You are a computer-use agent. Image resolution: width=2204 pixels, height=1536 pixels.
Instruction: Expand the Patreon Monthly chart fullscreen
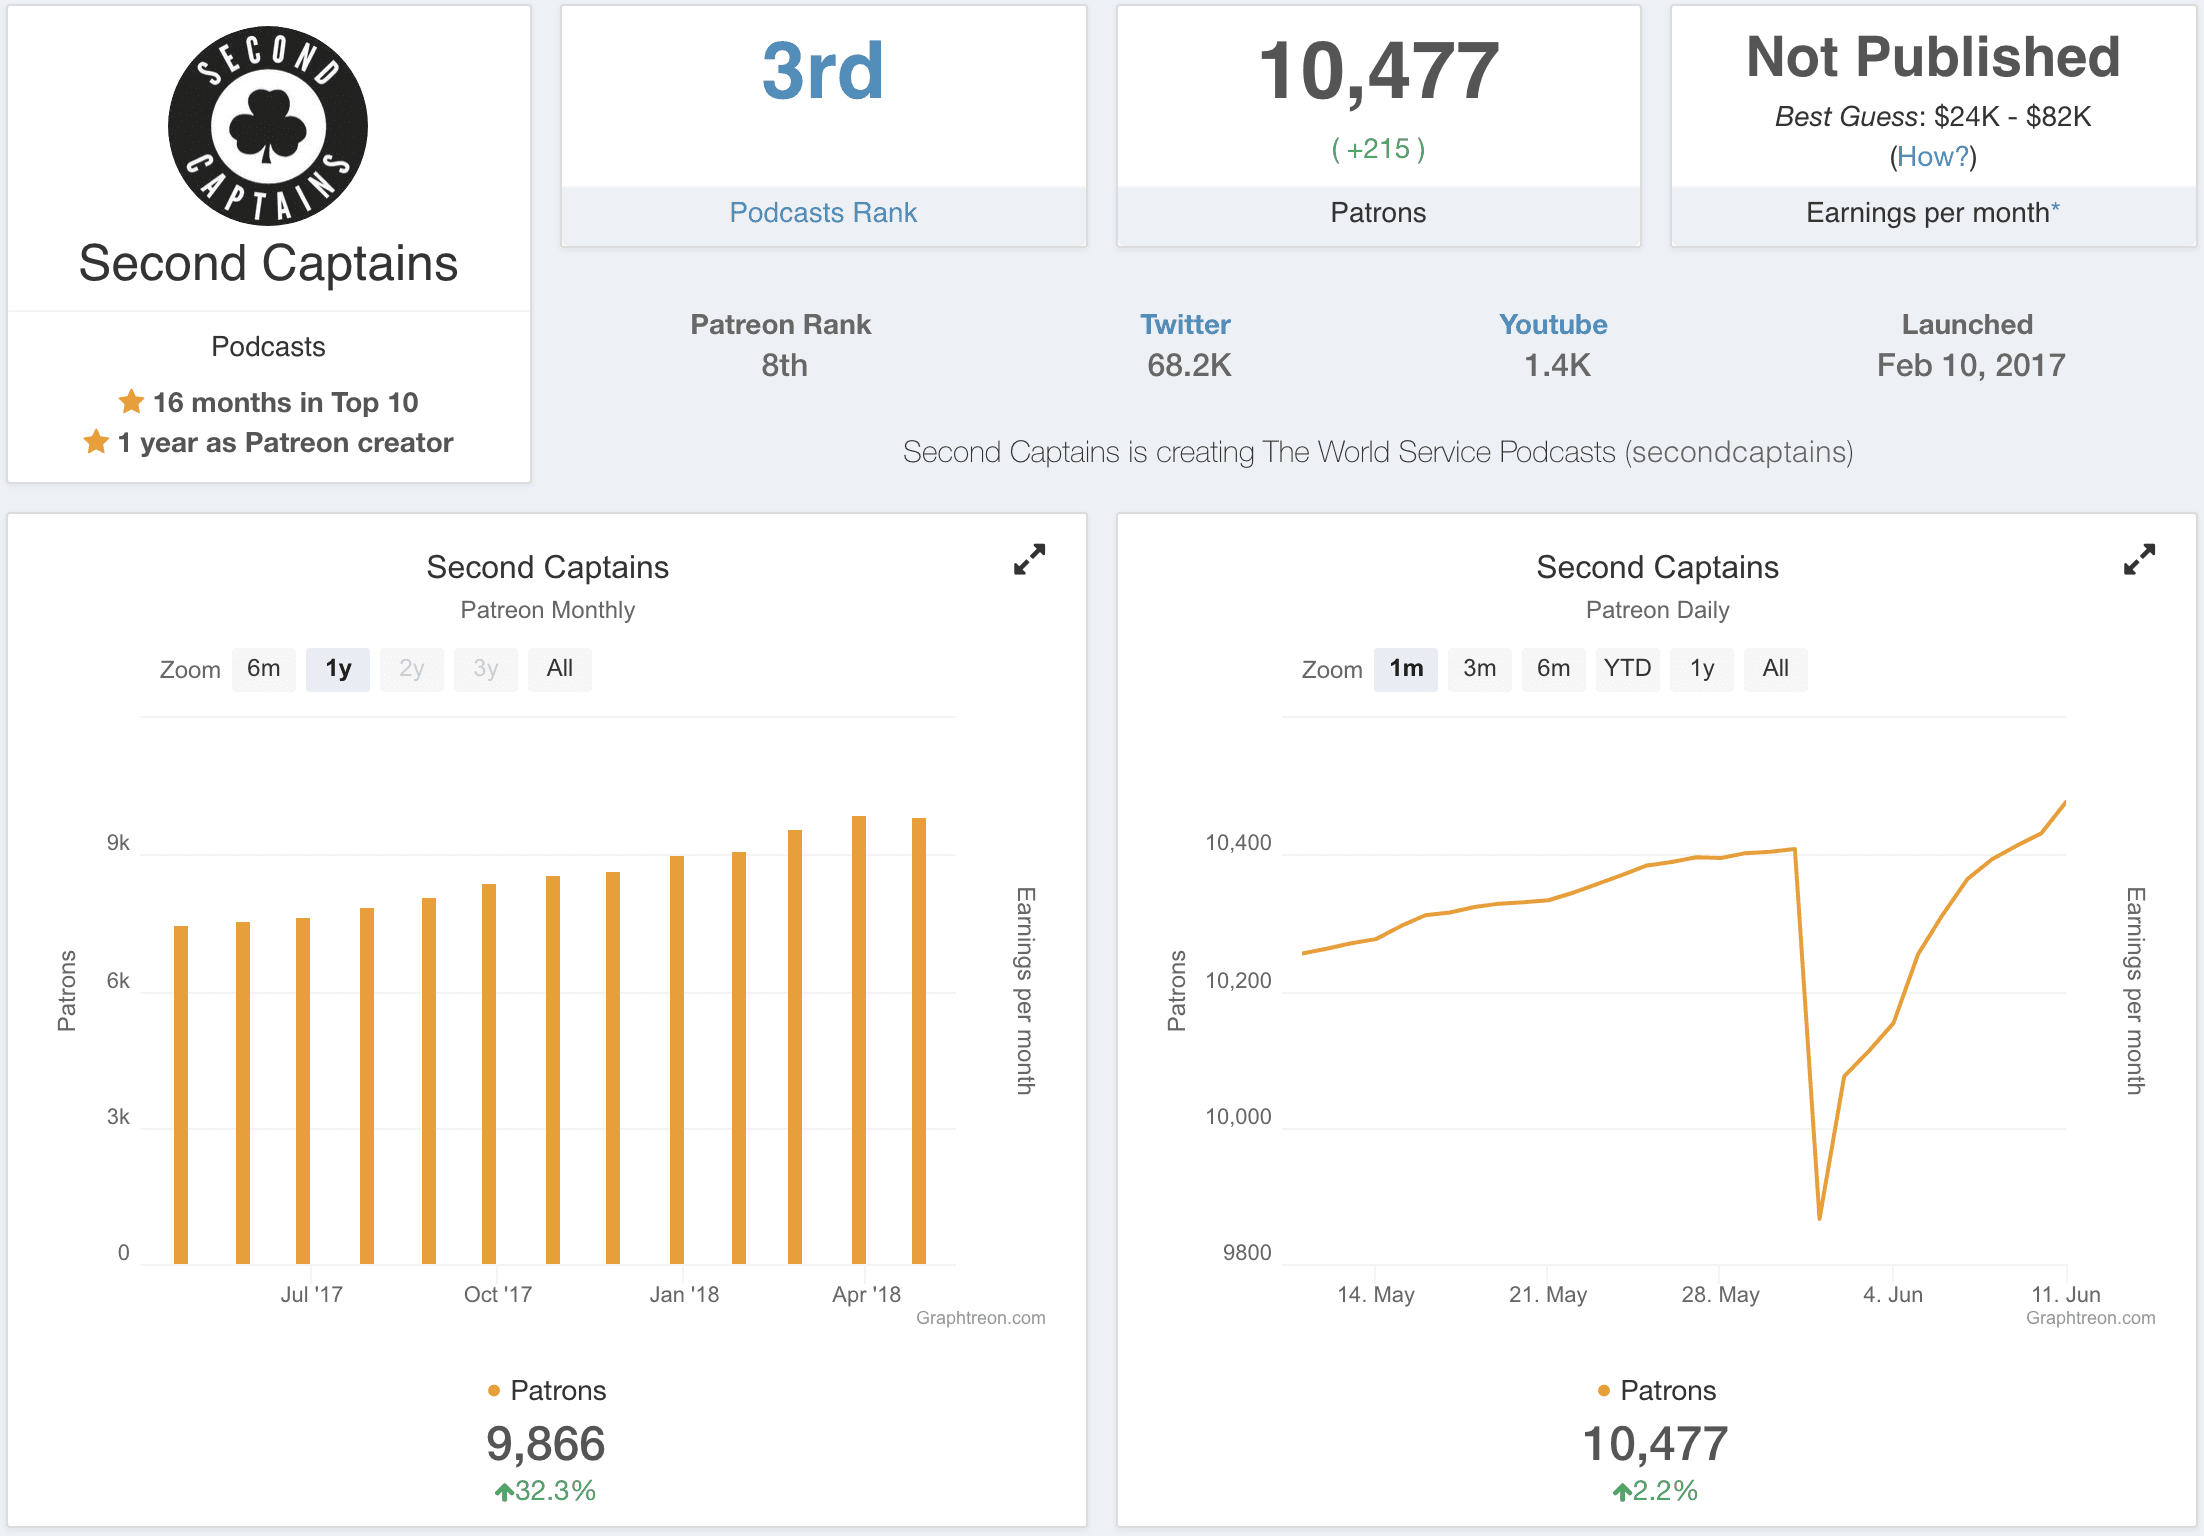(1029, 560)
